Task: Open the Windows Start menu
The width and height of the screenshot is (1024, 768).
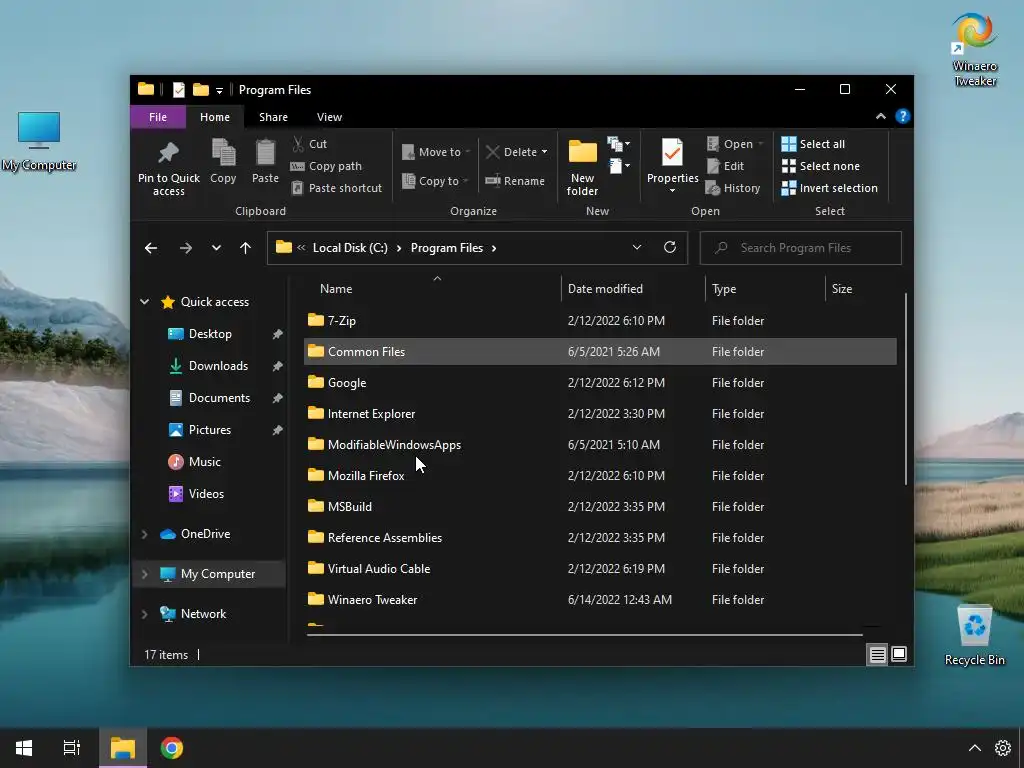Action: [x=24, y=748]
